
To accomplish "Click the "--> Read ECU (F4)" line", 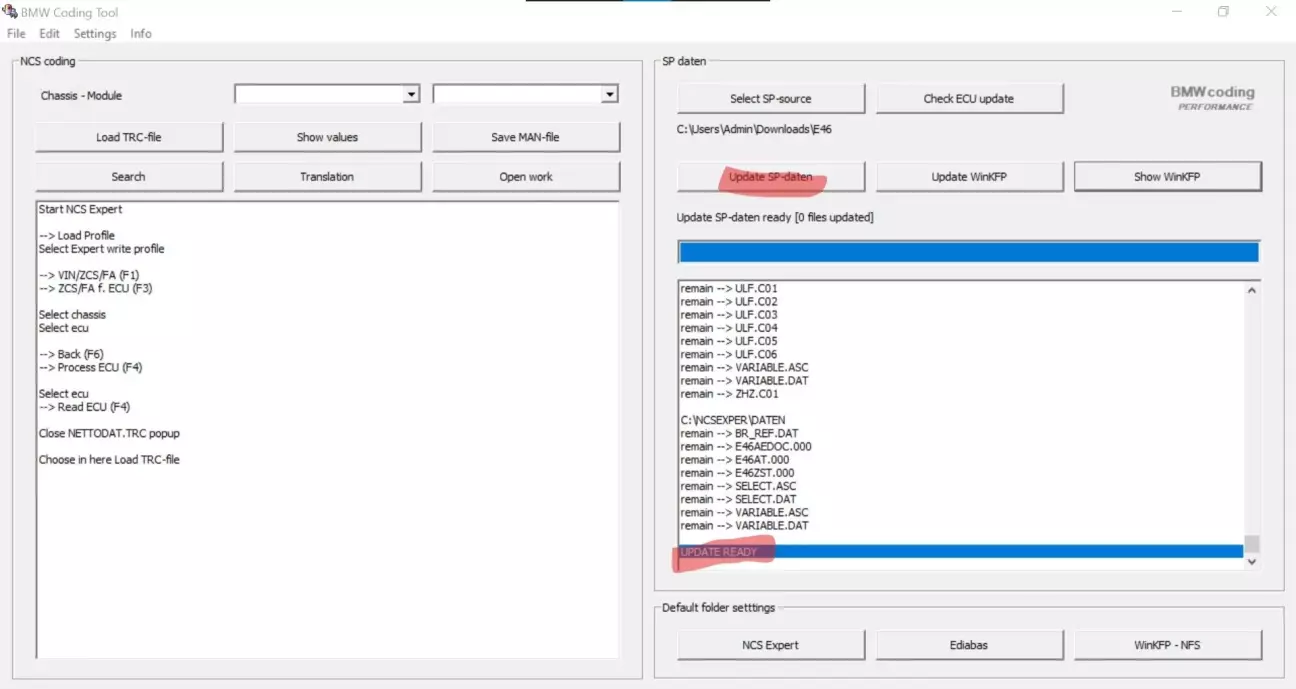I will pyautogui.click(x=85, y=407).
